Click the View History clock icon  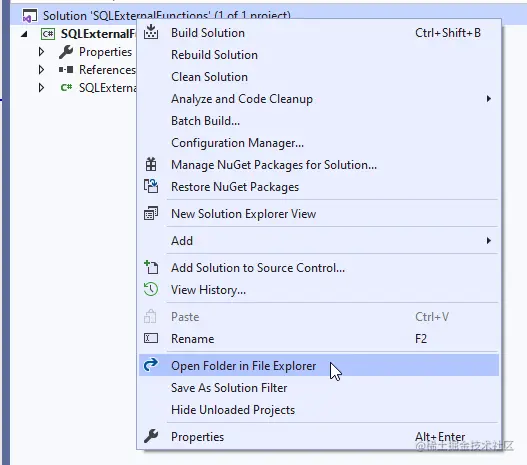click(151, 289)
